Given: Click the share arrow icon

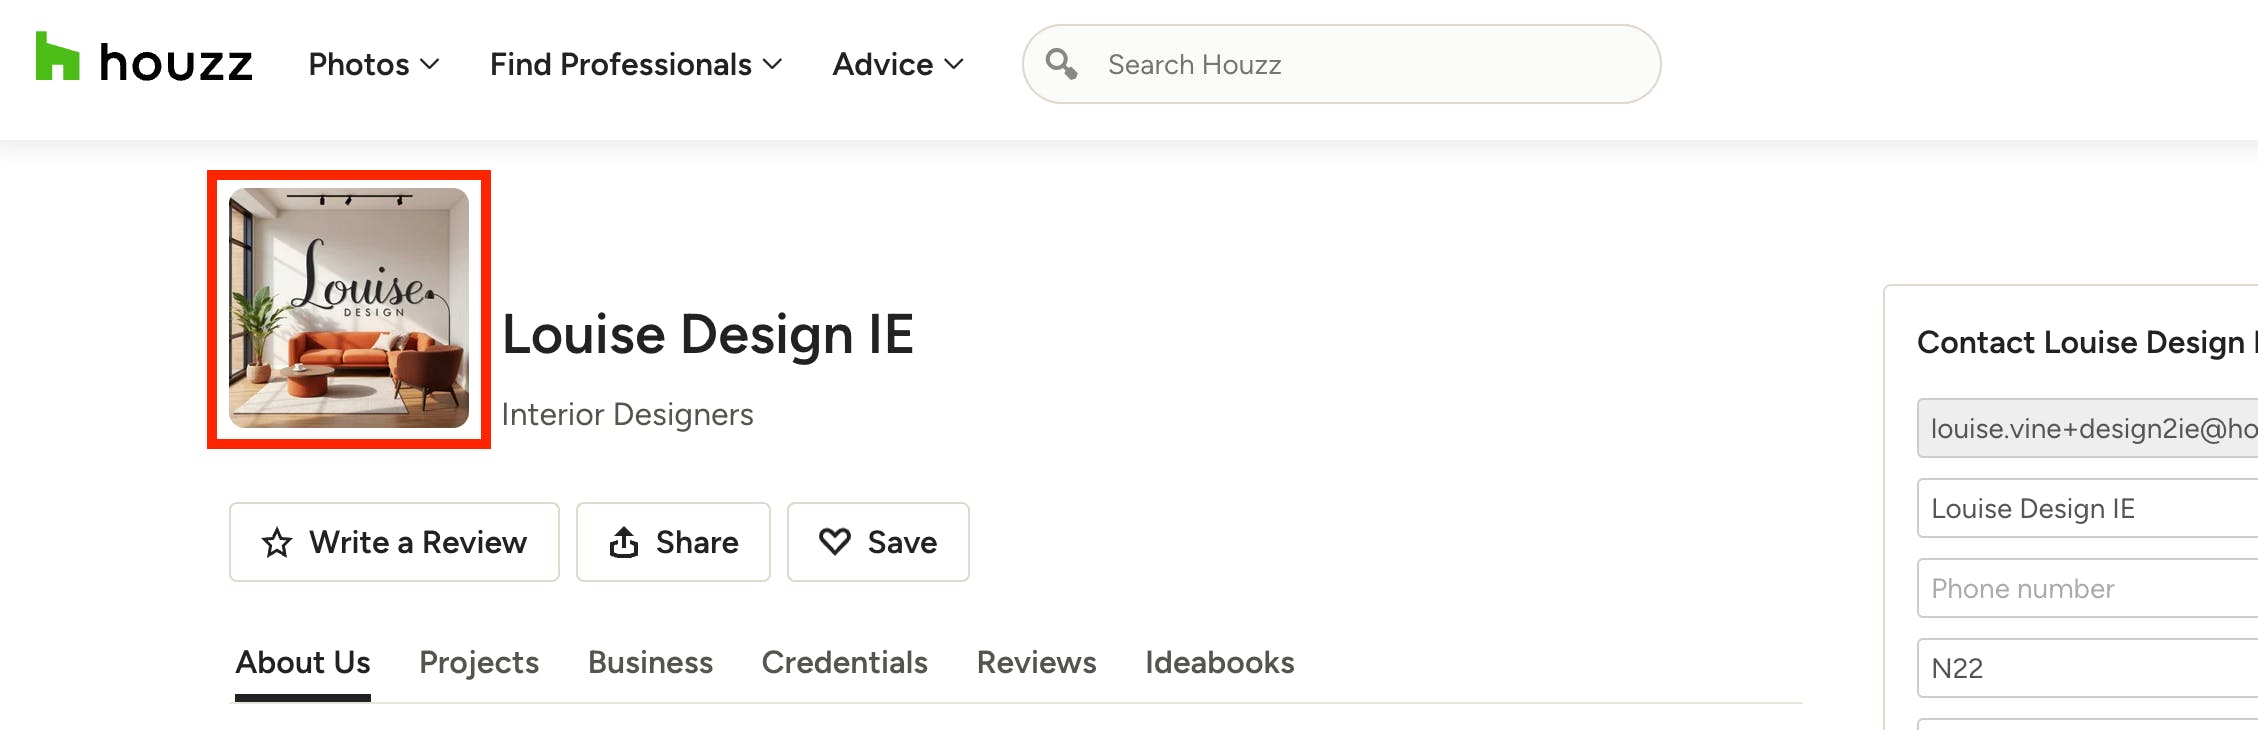Looking at the screenshot, I should click(x=624, y=542).
